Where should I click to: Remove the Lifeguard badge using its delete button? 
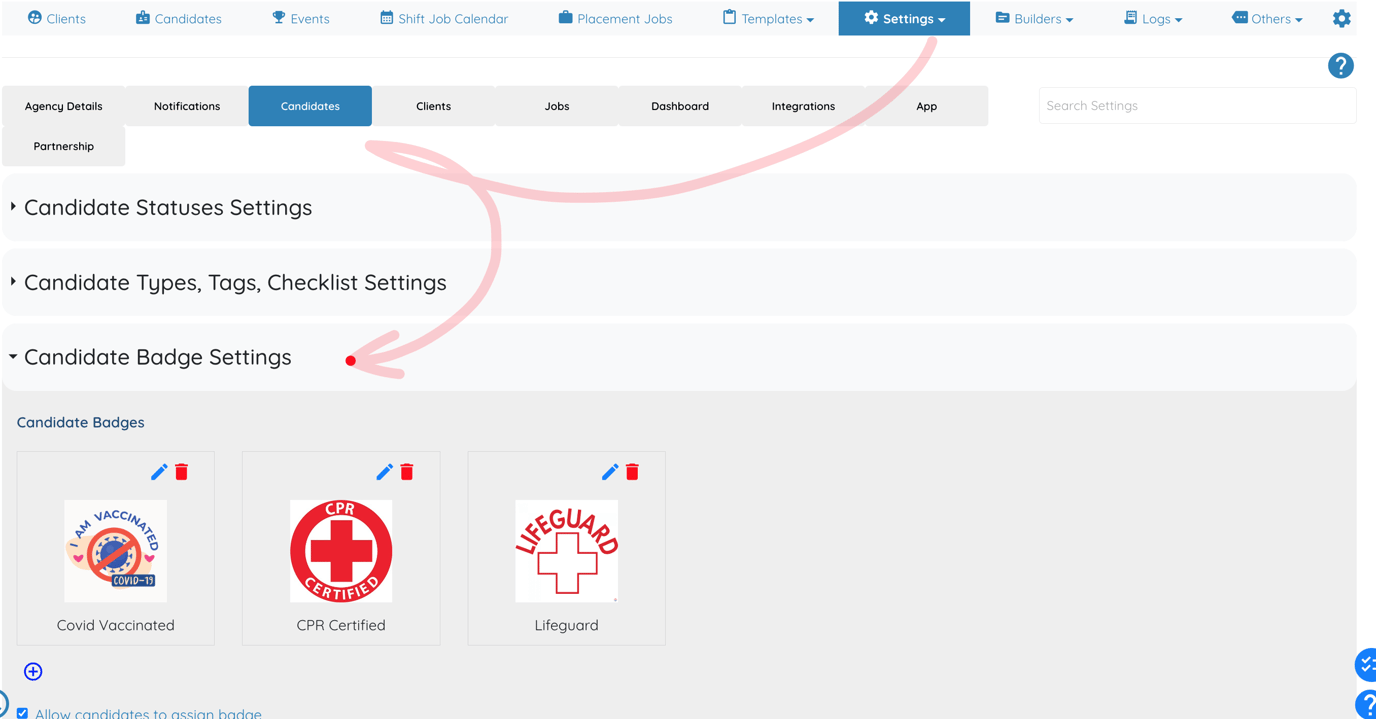(x=631, y=471)
